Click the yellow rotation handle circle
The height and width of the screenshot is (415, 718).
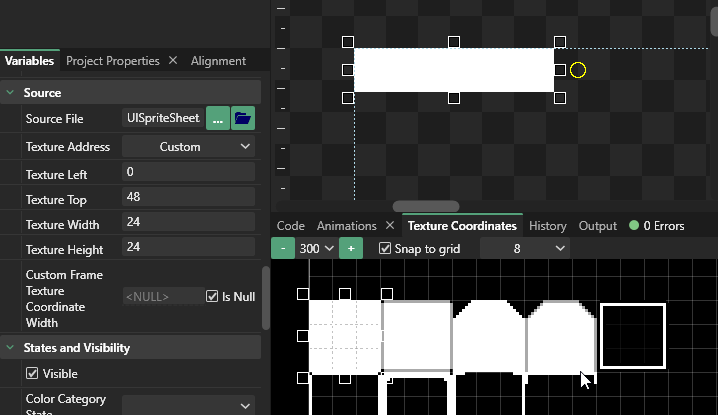pyautogui.click(x=578, y=70)
